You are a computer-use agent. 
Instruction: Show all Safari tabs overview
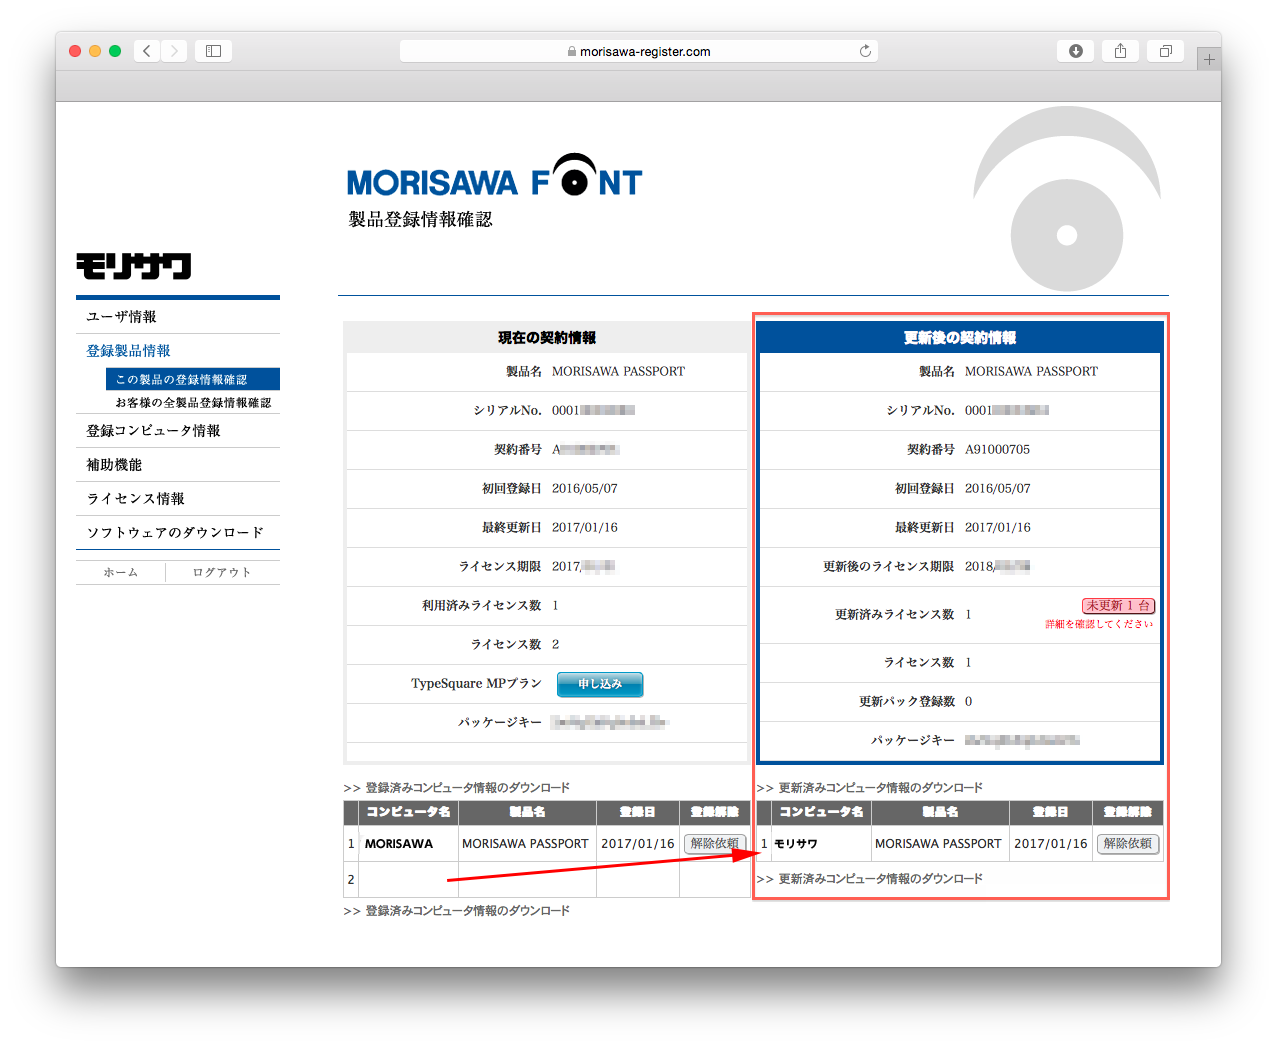(x=1166, y=51)
